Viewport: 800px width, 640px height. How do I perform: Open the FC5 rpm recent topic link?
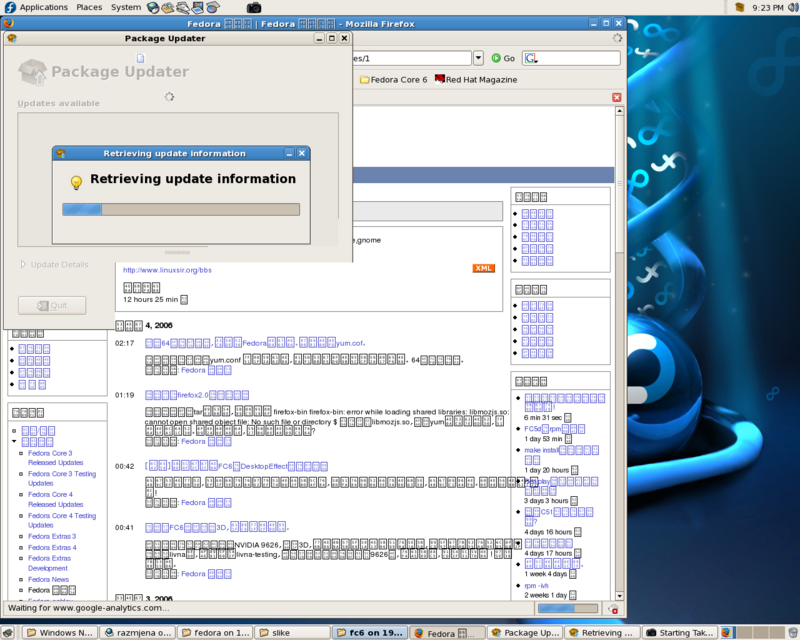pos(554,429)
